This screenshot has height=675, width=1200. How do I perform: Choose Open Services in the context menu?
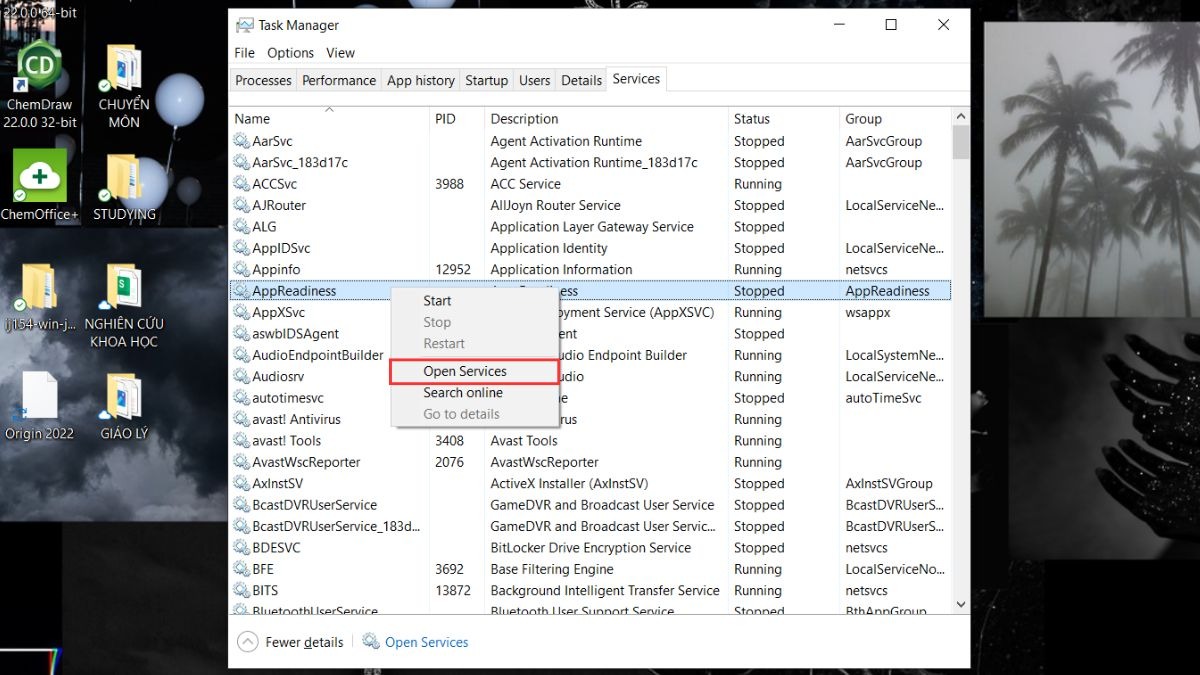click(475, 371)
